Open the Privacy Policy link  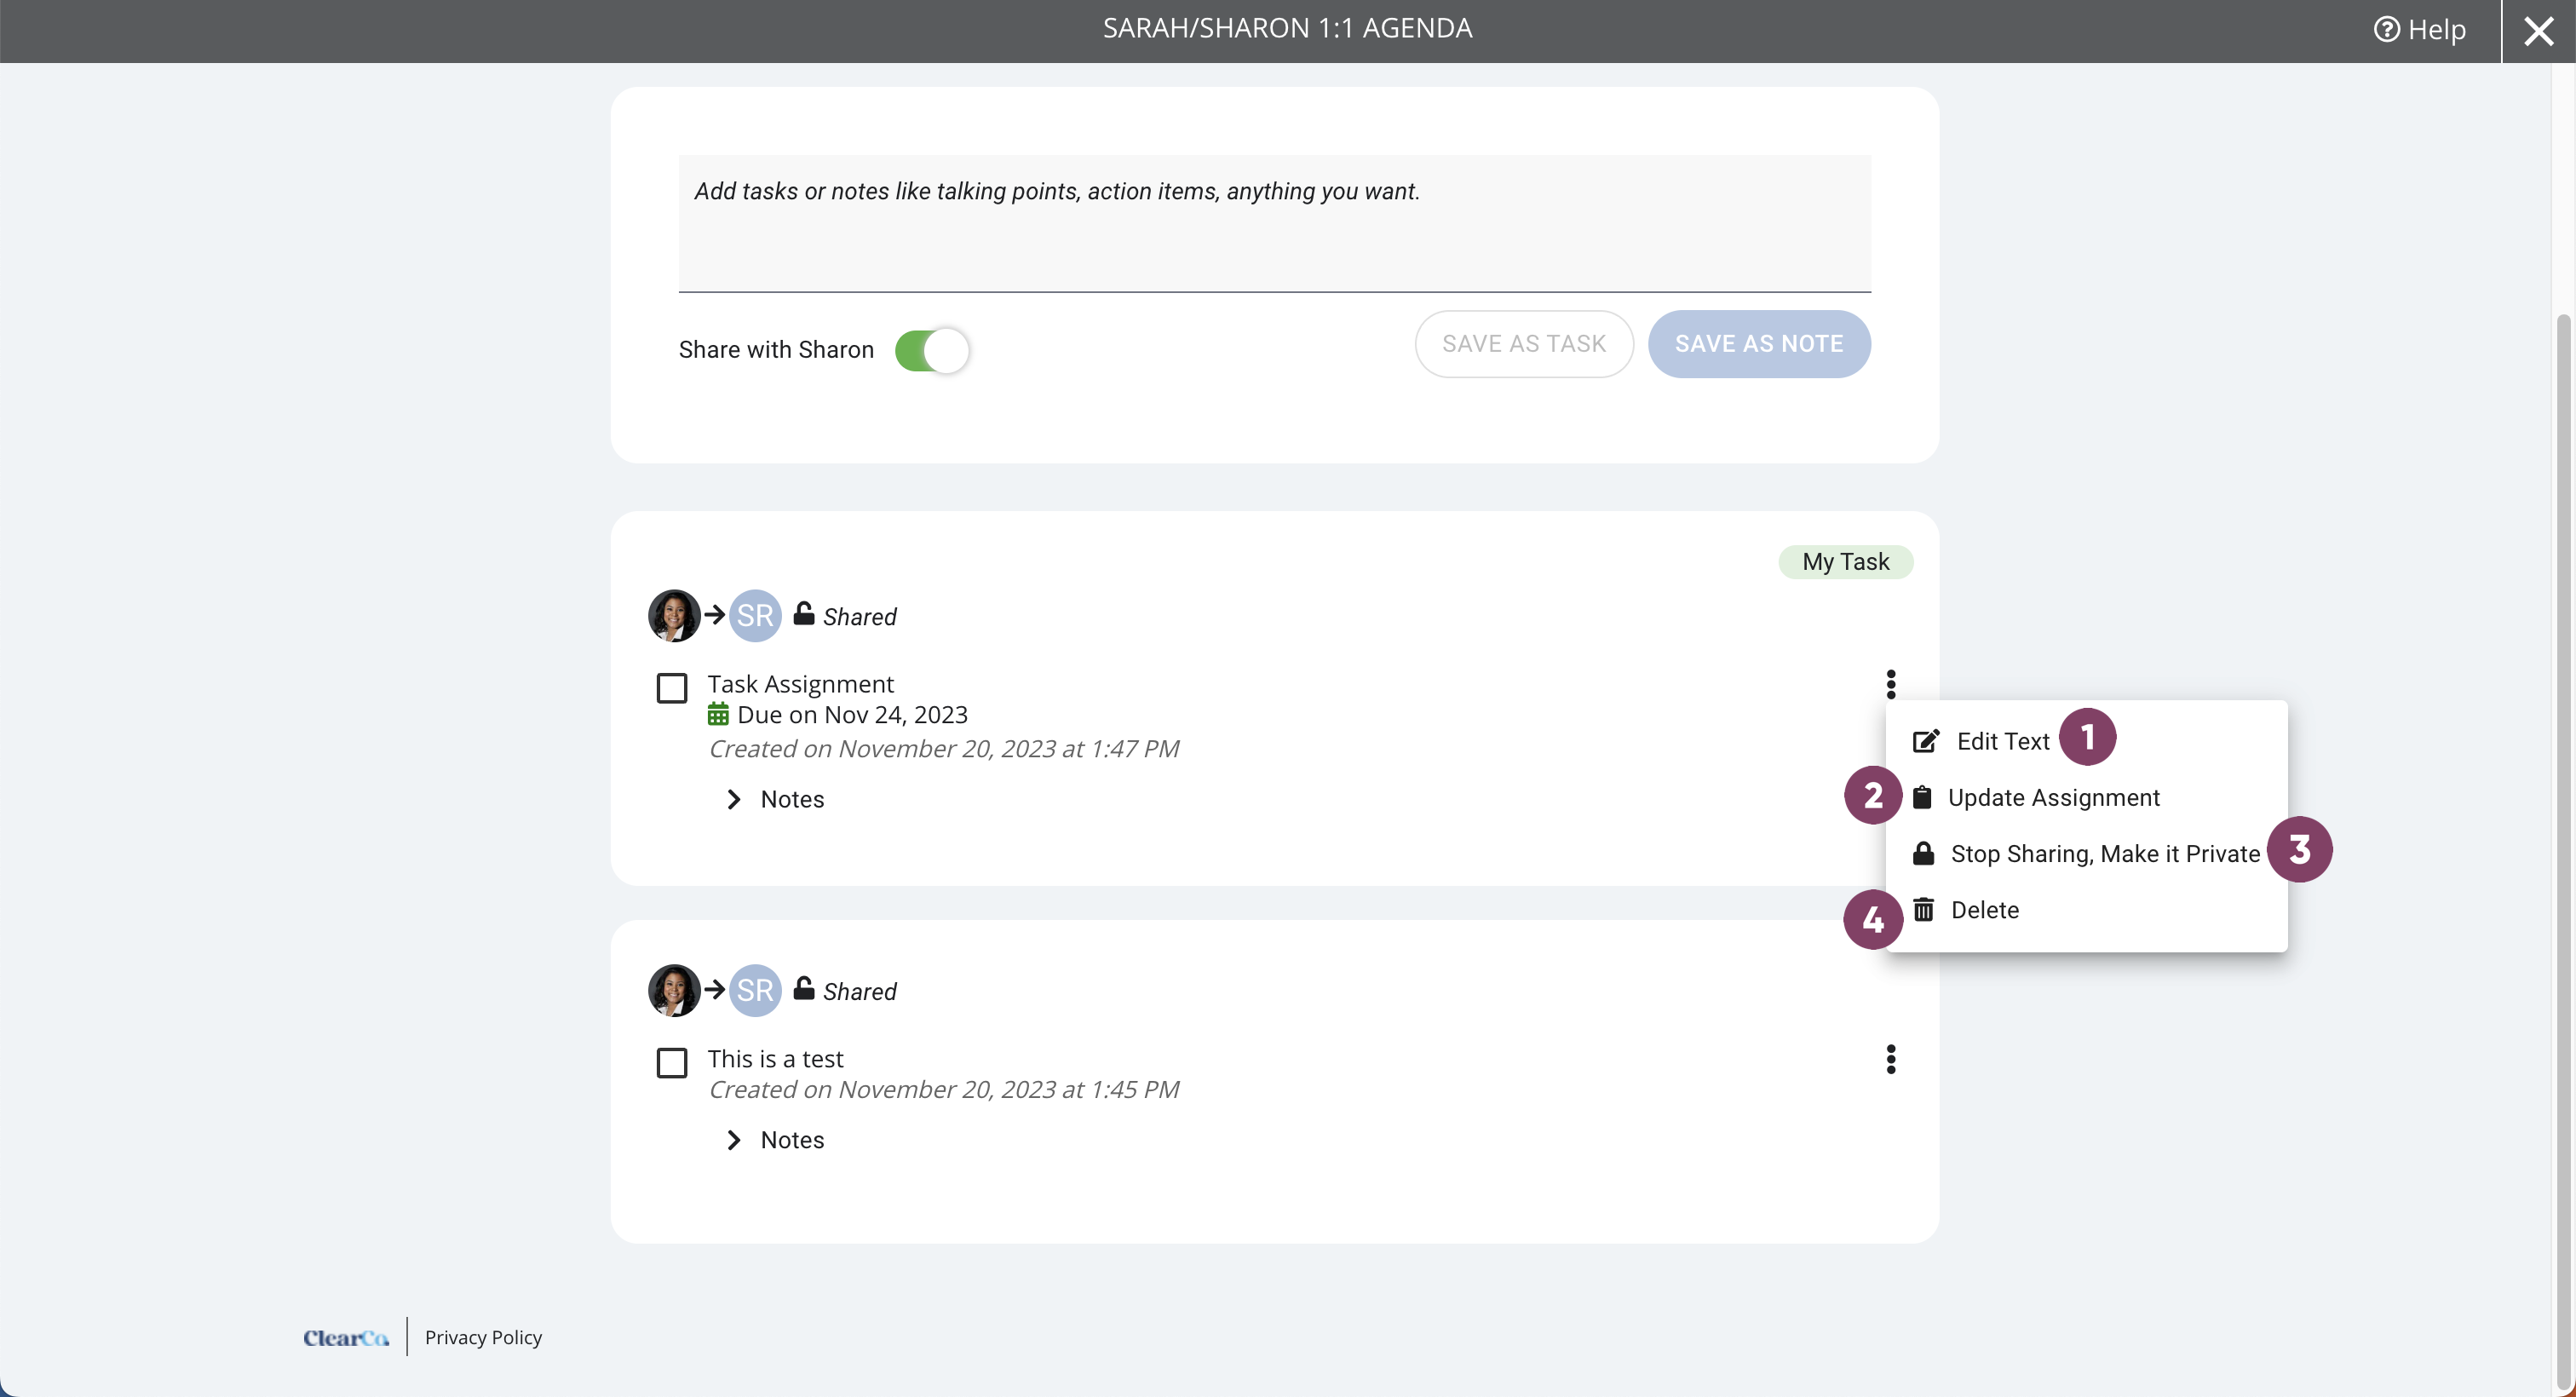point(483,1337)
